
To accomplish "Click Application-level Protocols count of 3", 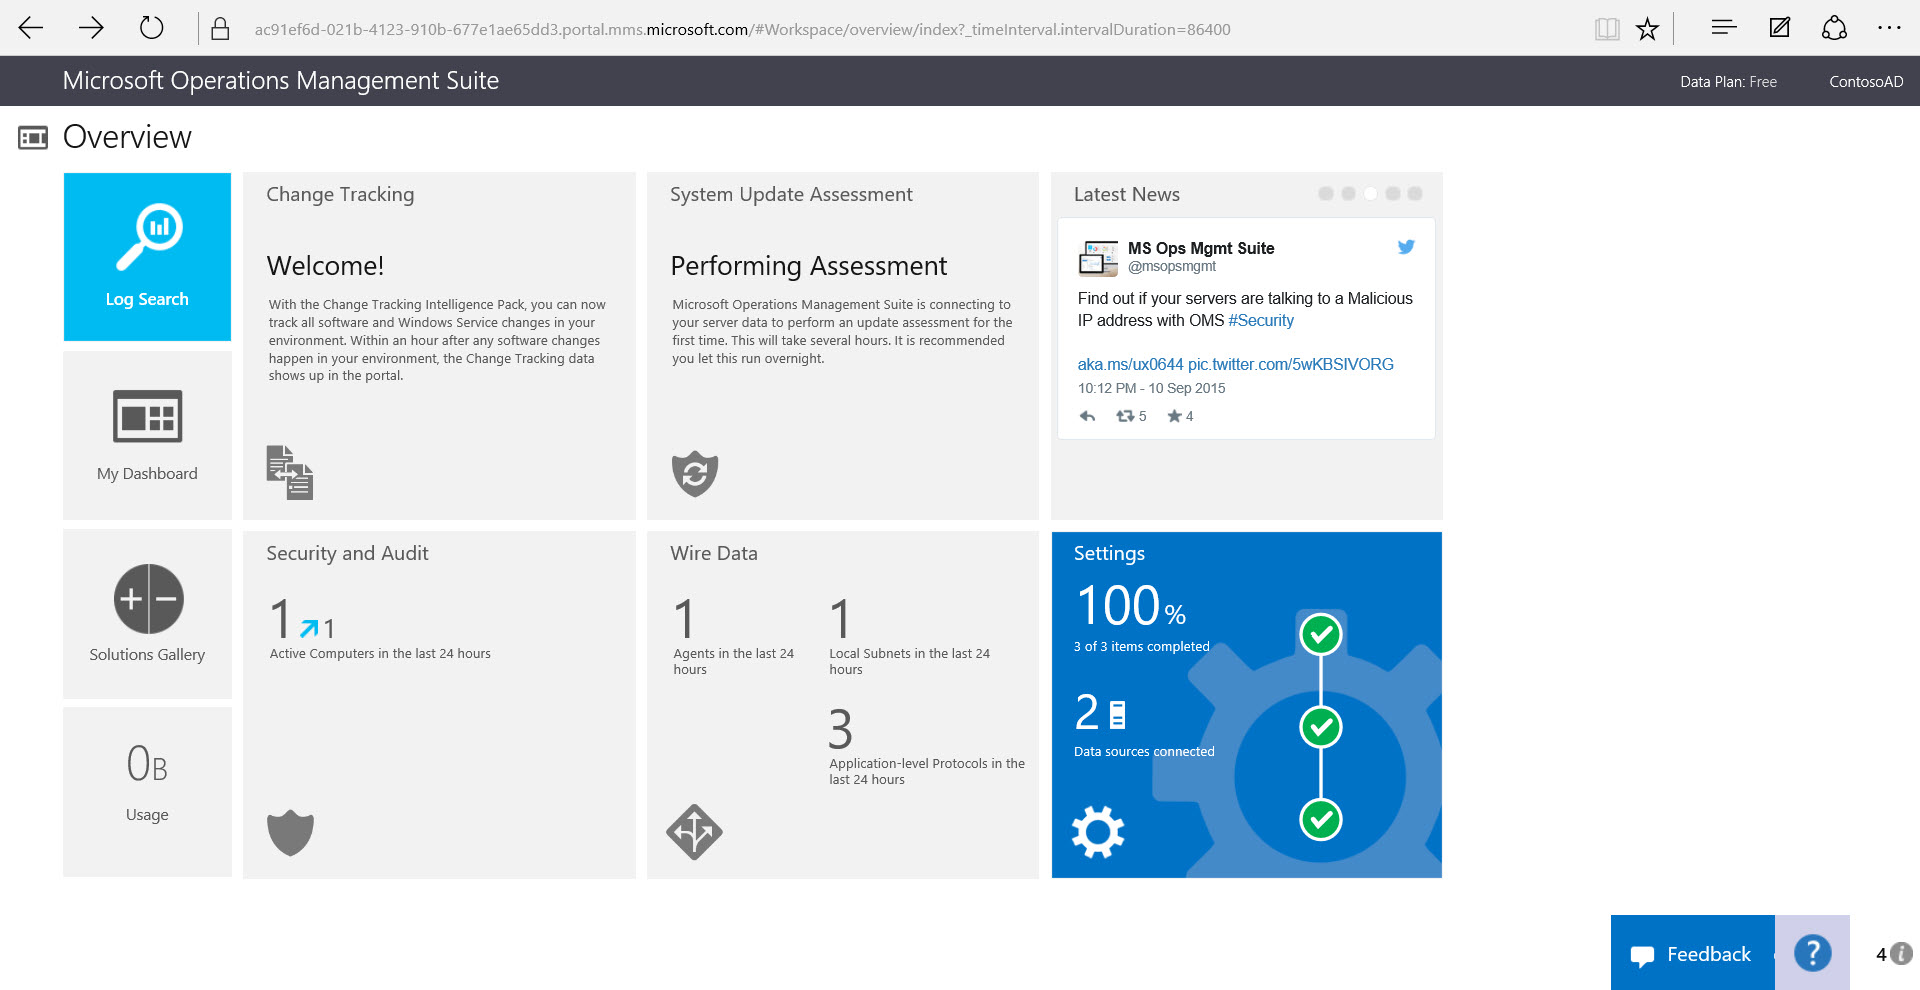I will 841,729.
